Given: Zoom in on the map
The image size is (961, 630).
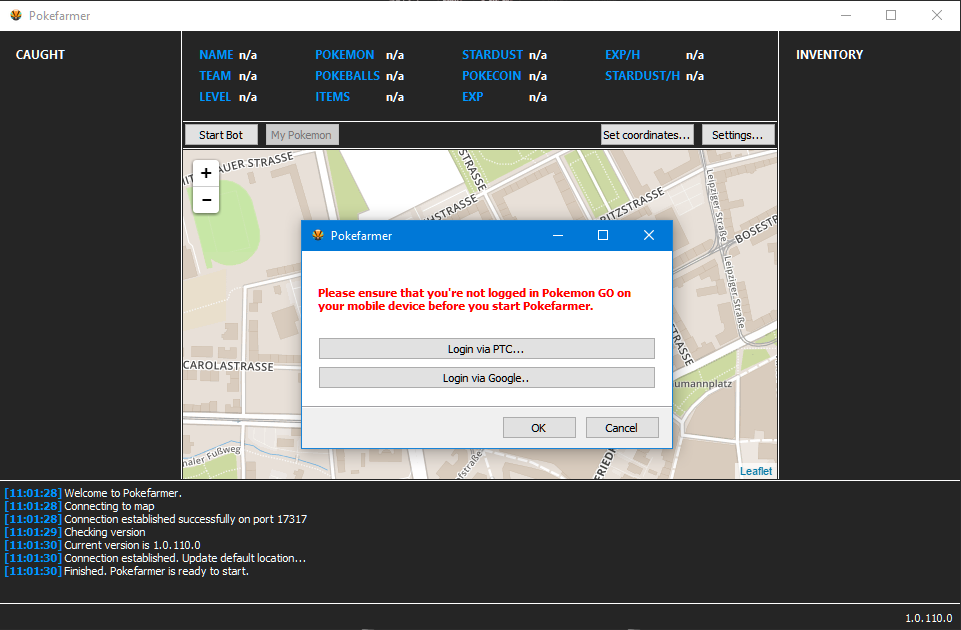Looking at the screenshot, I should point(206,173).
